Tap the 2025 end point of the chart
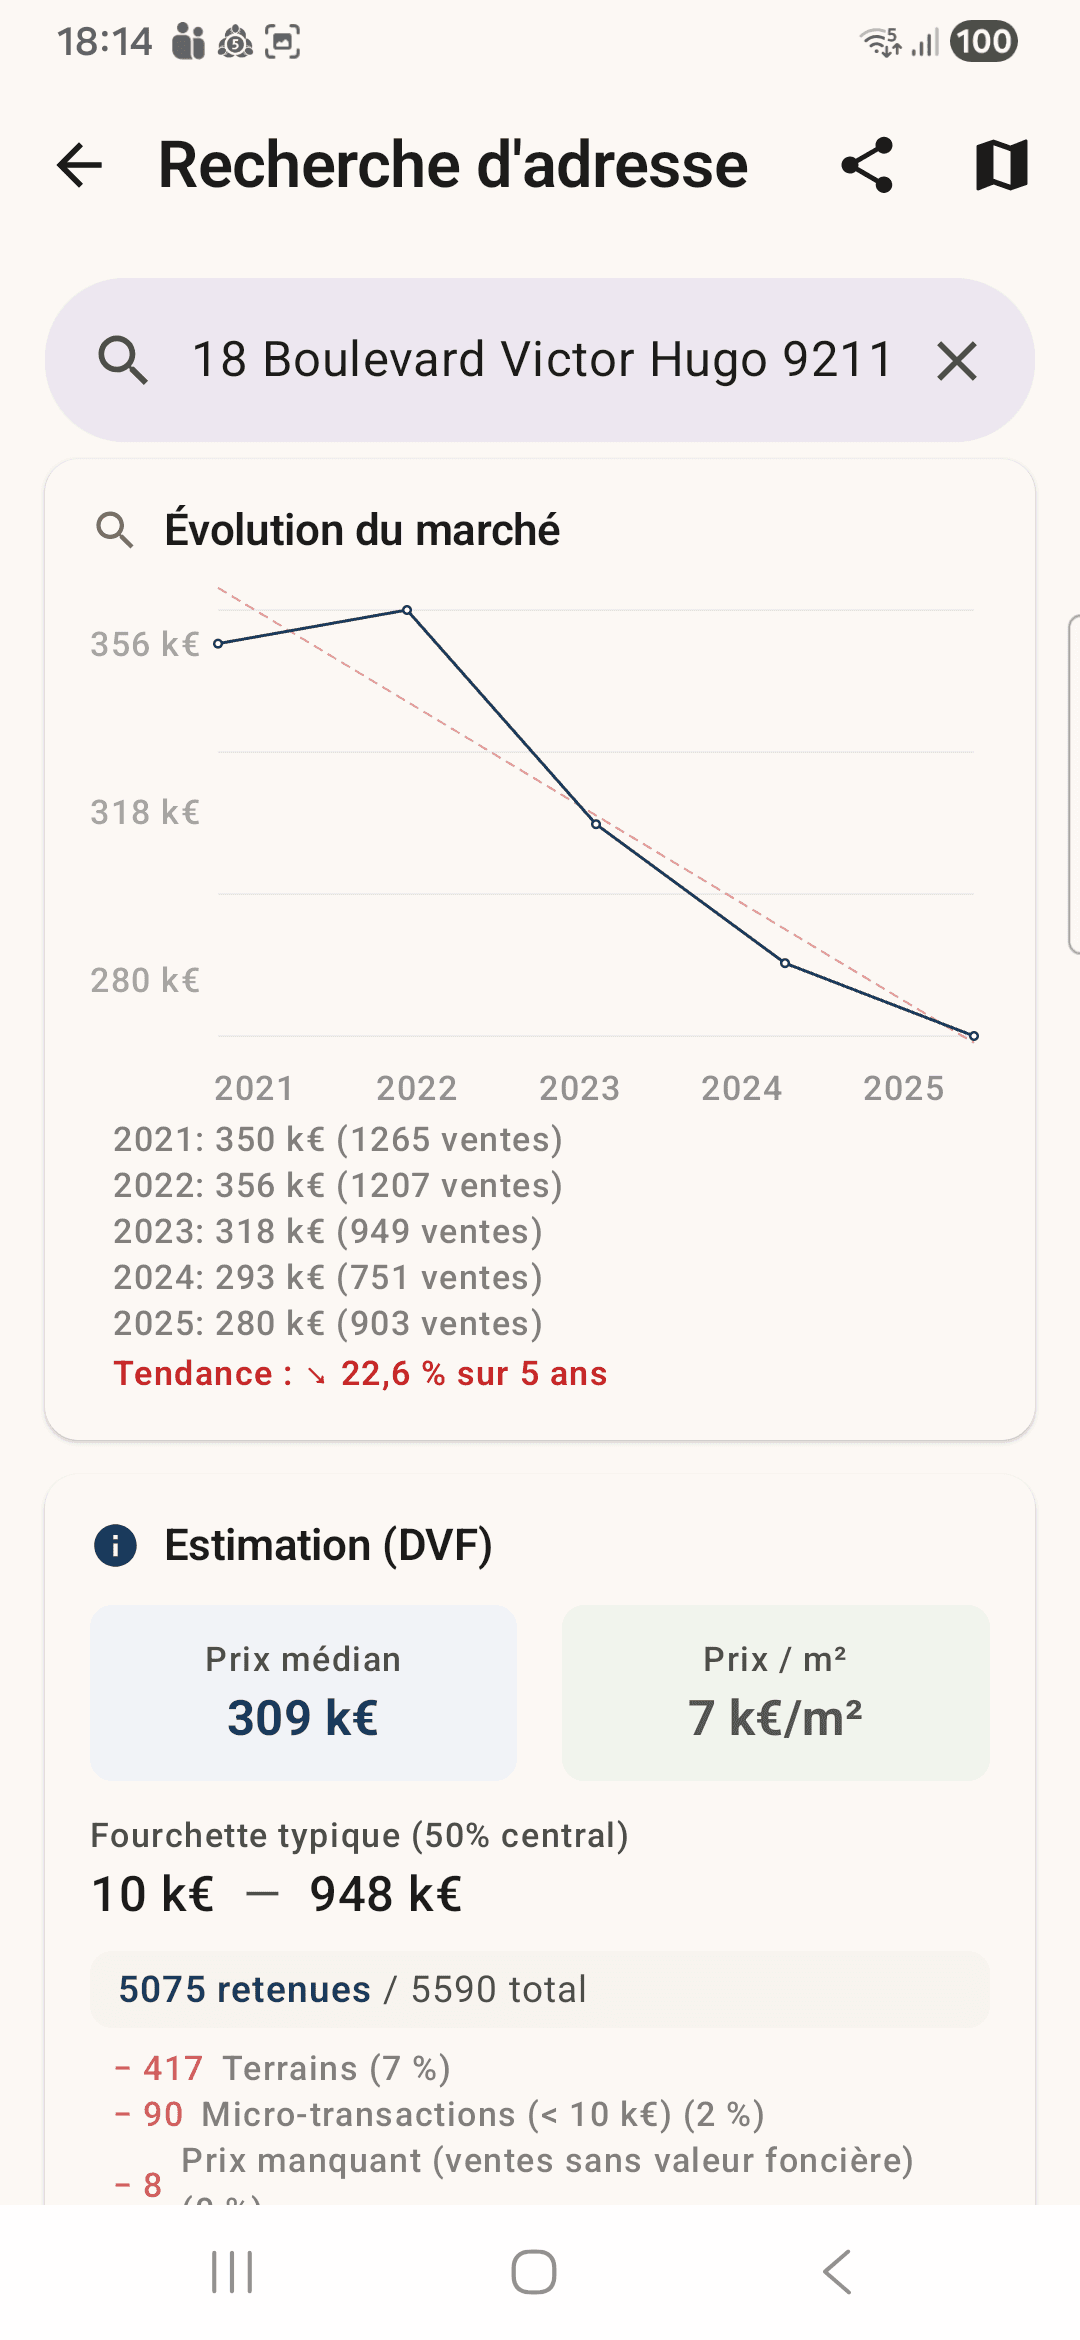The width and height of the screenshot is (1080, 2340). 974,1036
